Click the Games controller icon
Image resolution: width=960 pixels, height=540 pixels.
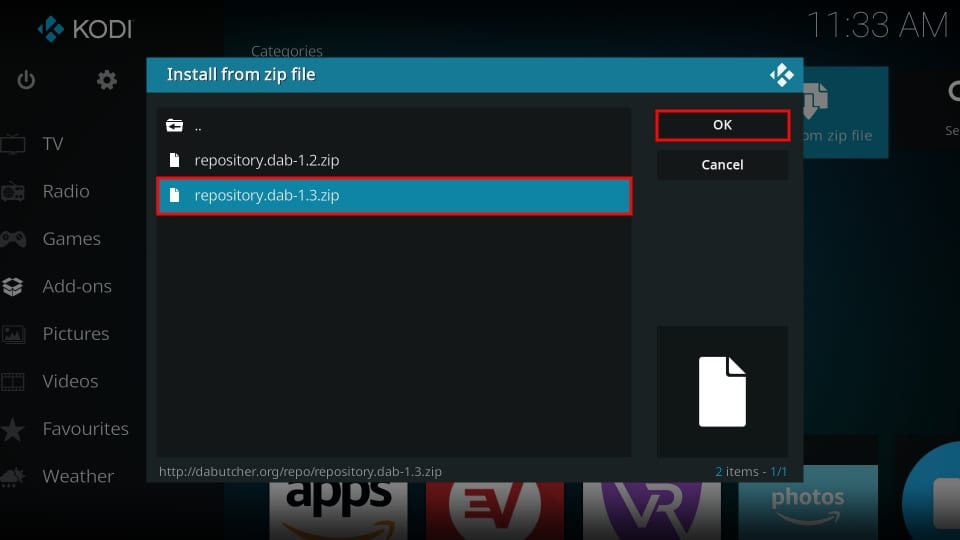pos(13,239)
